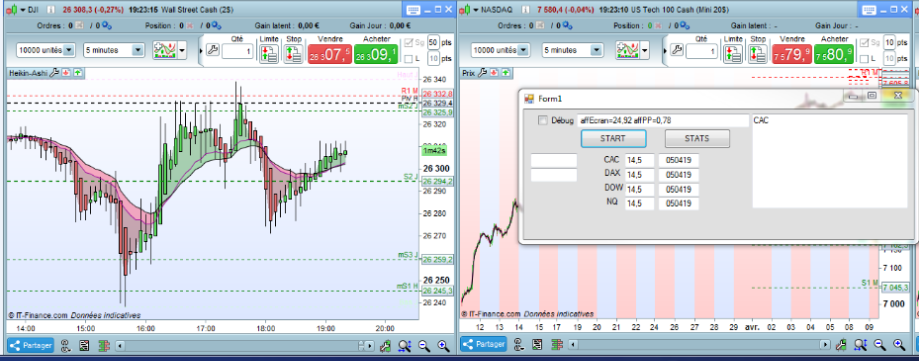Click zoom out magnifier in NASDAQ bottom toolbar
The height and width of the screenshot is (361, 919).
coord(879,345)
